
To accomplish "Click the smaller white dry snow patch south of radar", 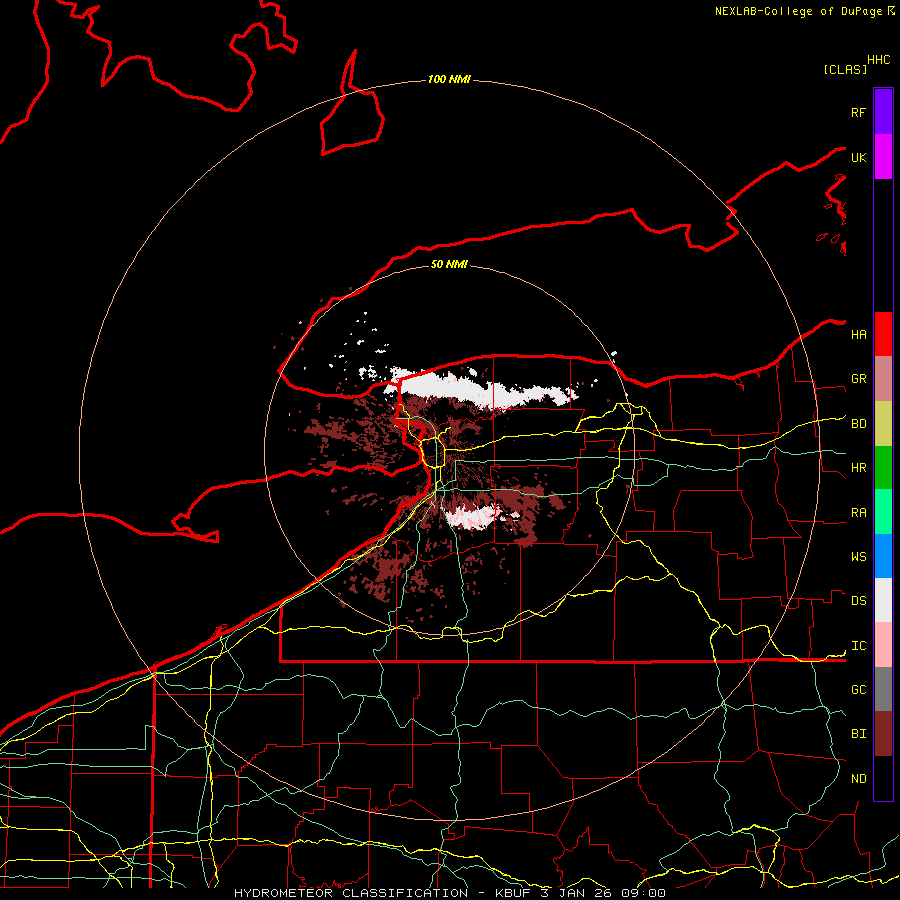I will coord(474,517).
